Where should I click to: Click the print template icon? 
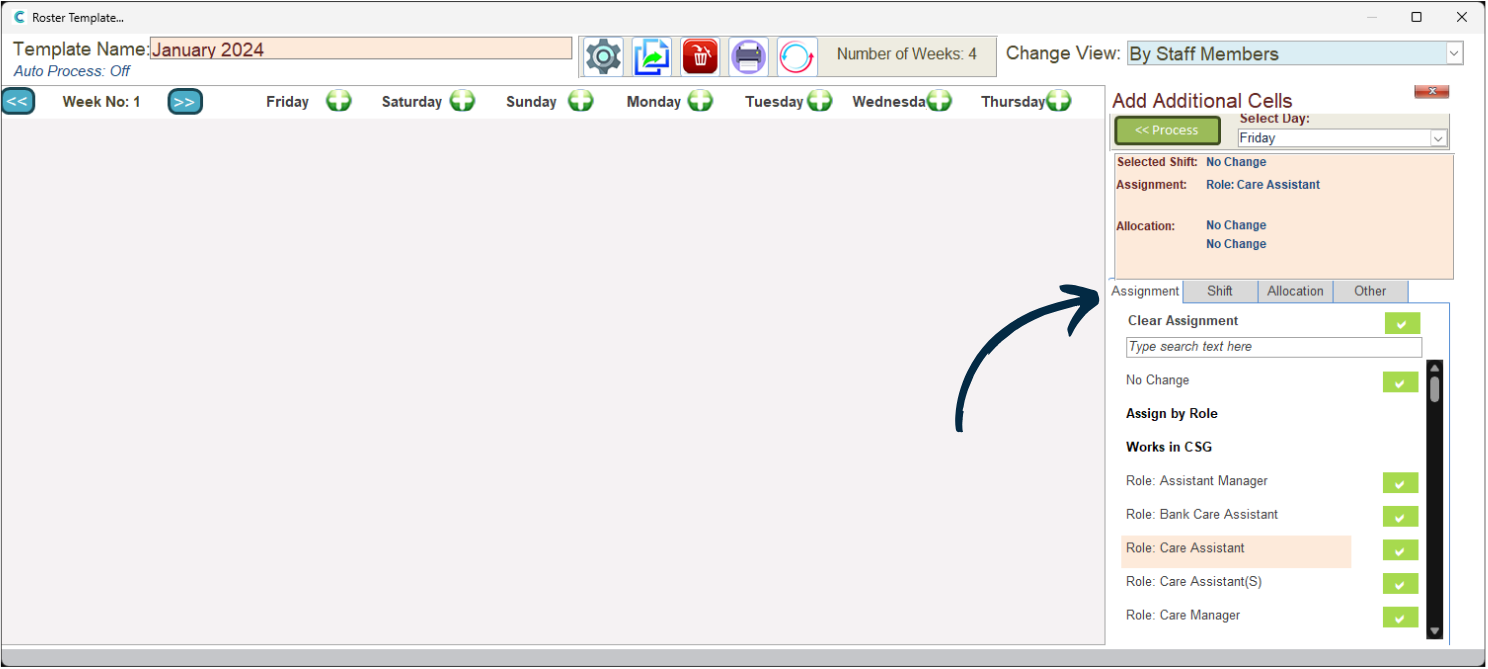point(748,56)
